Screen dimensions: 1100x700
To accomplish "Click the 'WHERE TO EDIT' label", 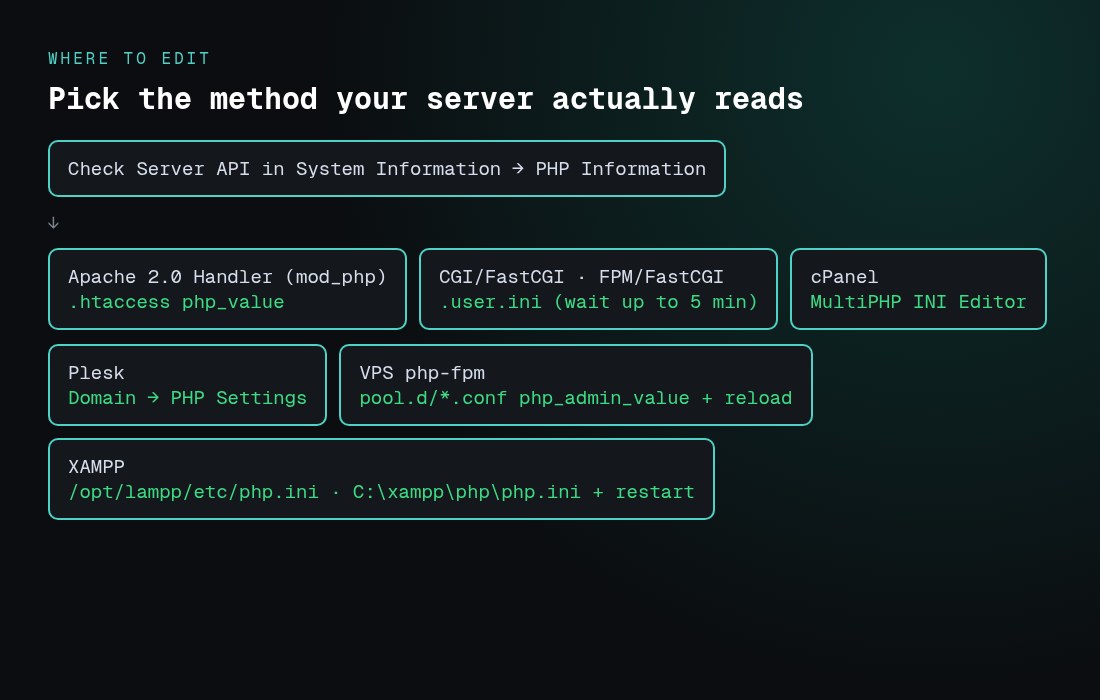I will pos(129,59).
